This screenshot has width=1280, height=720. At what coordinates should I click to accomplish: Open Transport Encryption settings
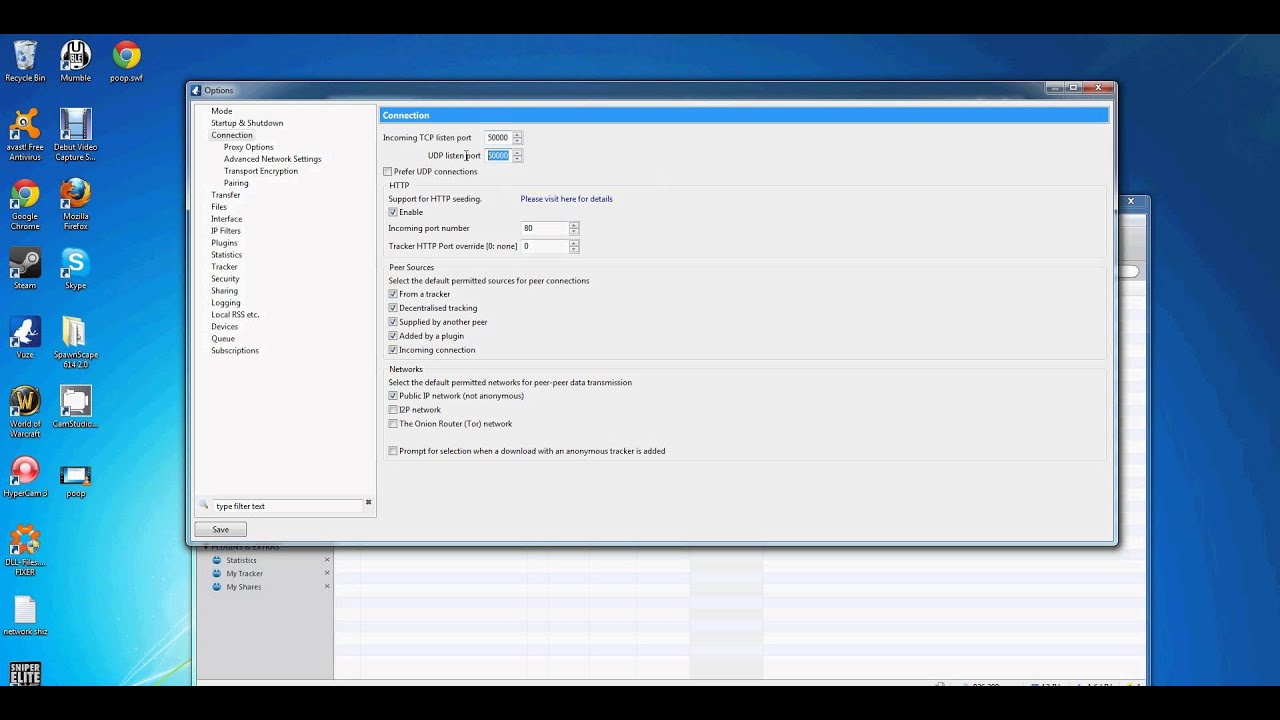260,171
